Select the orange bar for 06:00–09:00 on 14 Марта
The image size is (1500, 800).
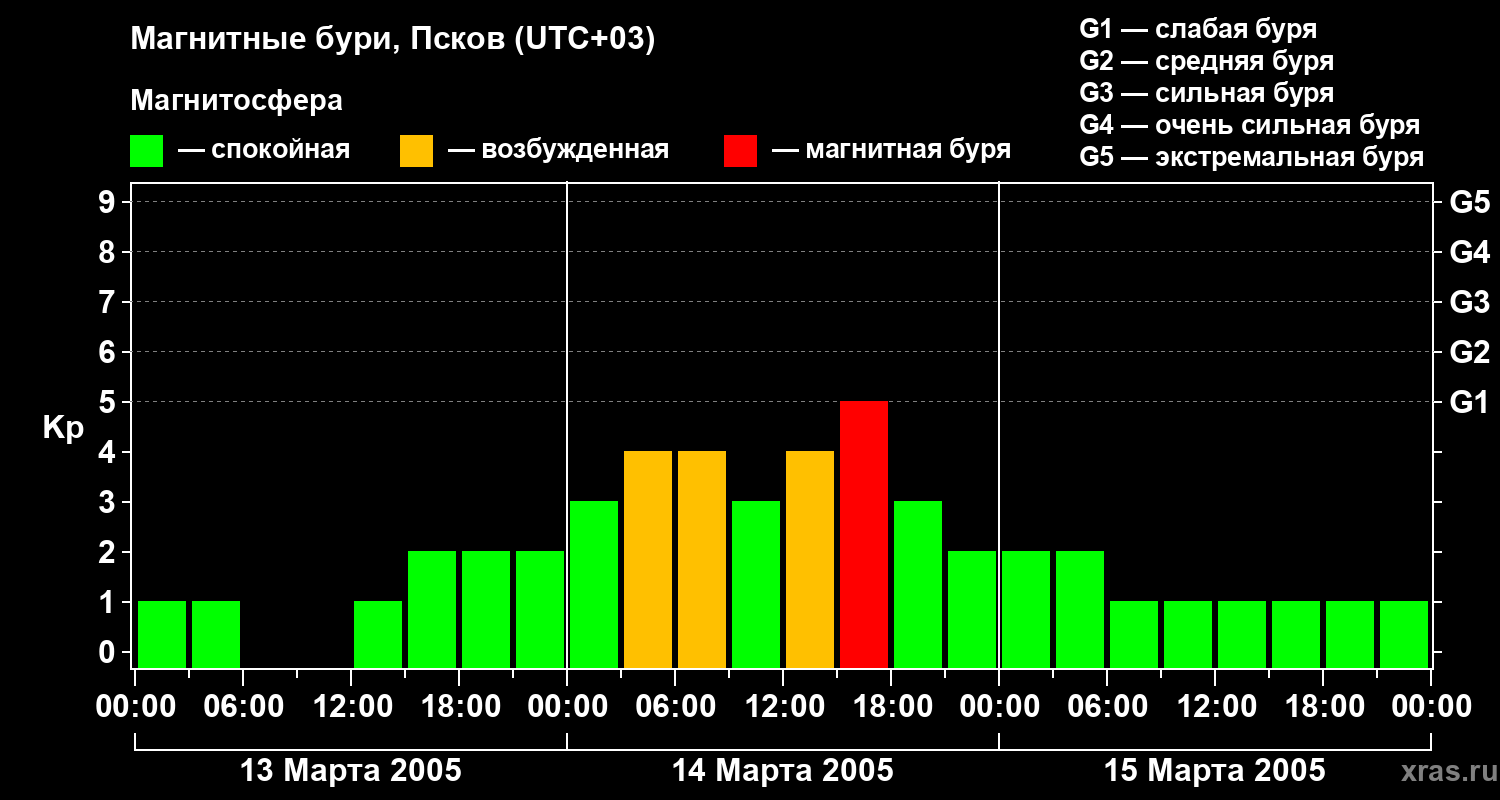(x=702, y=559)
